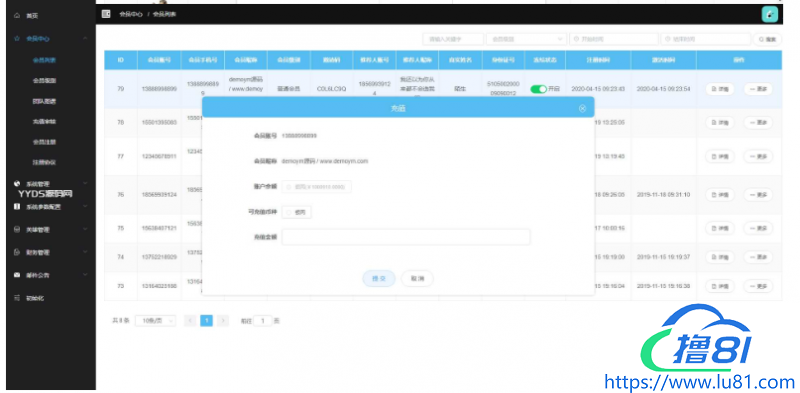800x393 pixels.
Task: Open details for member ID 74
Action: click(x=720, y=257)
